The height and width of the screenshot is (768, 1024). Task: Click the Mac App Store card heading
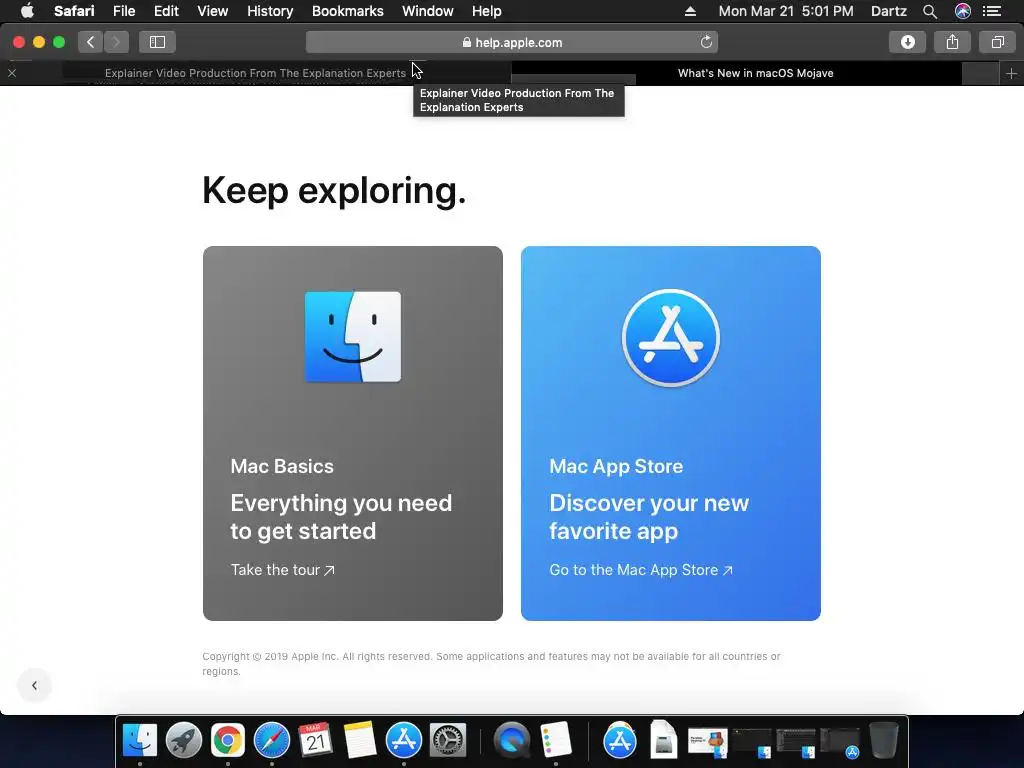[x=616, y=466]
